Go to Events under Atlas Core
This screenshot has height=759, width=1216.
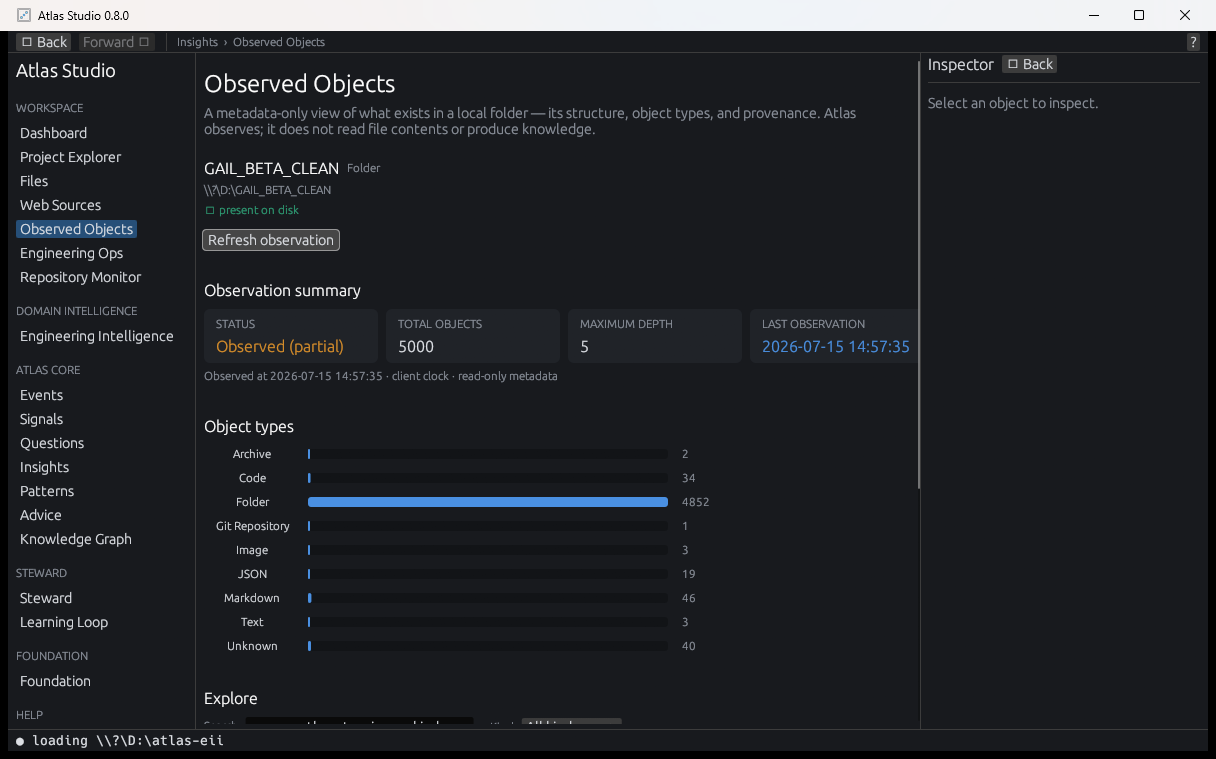point(41,395)
